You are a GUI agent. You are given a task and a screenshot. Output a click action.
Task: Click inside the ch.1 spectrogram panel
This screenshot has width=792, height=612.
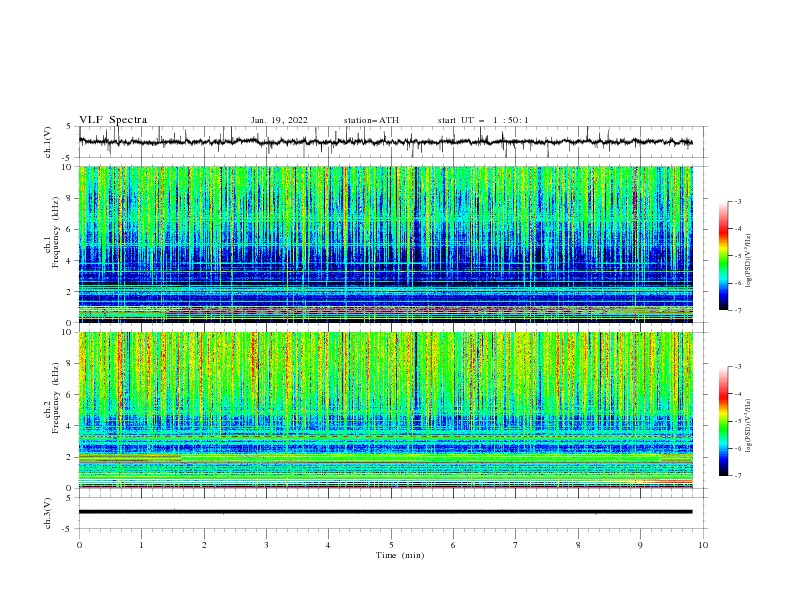385,244
